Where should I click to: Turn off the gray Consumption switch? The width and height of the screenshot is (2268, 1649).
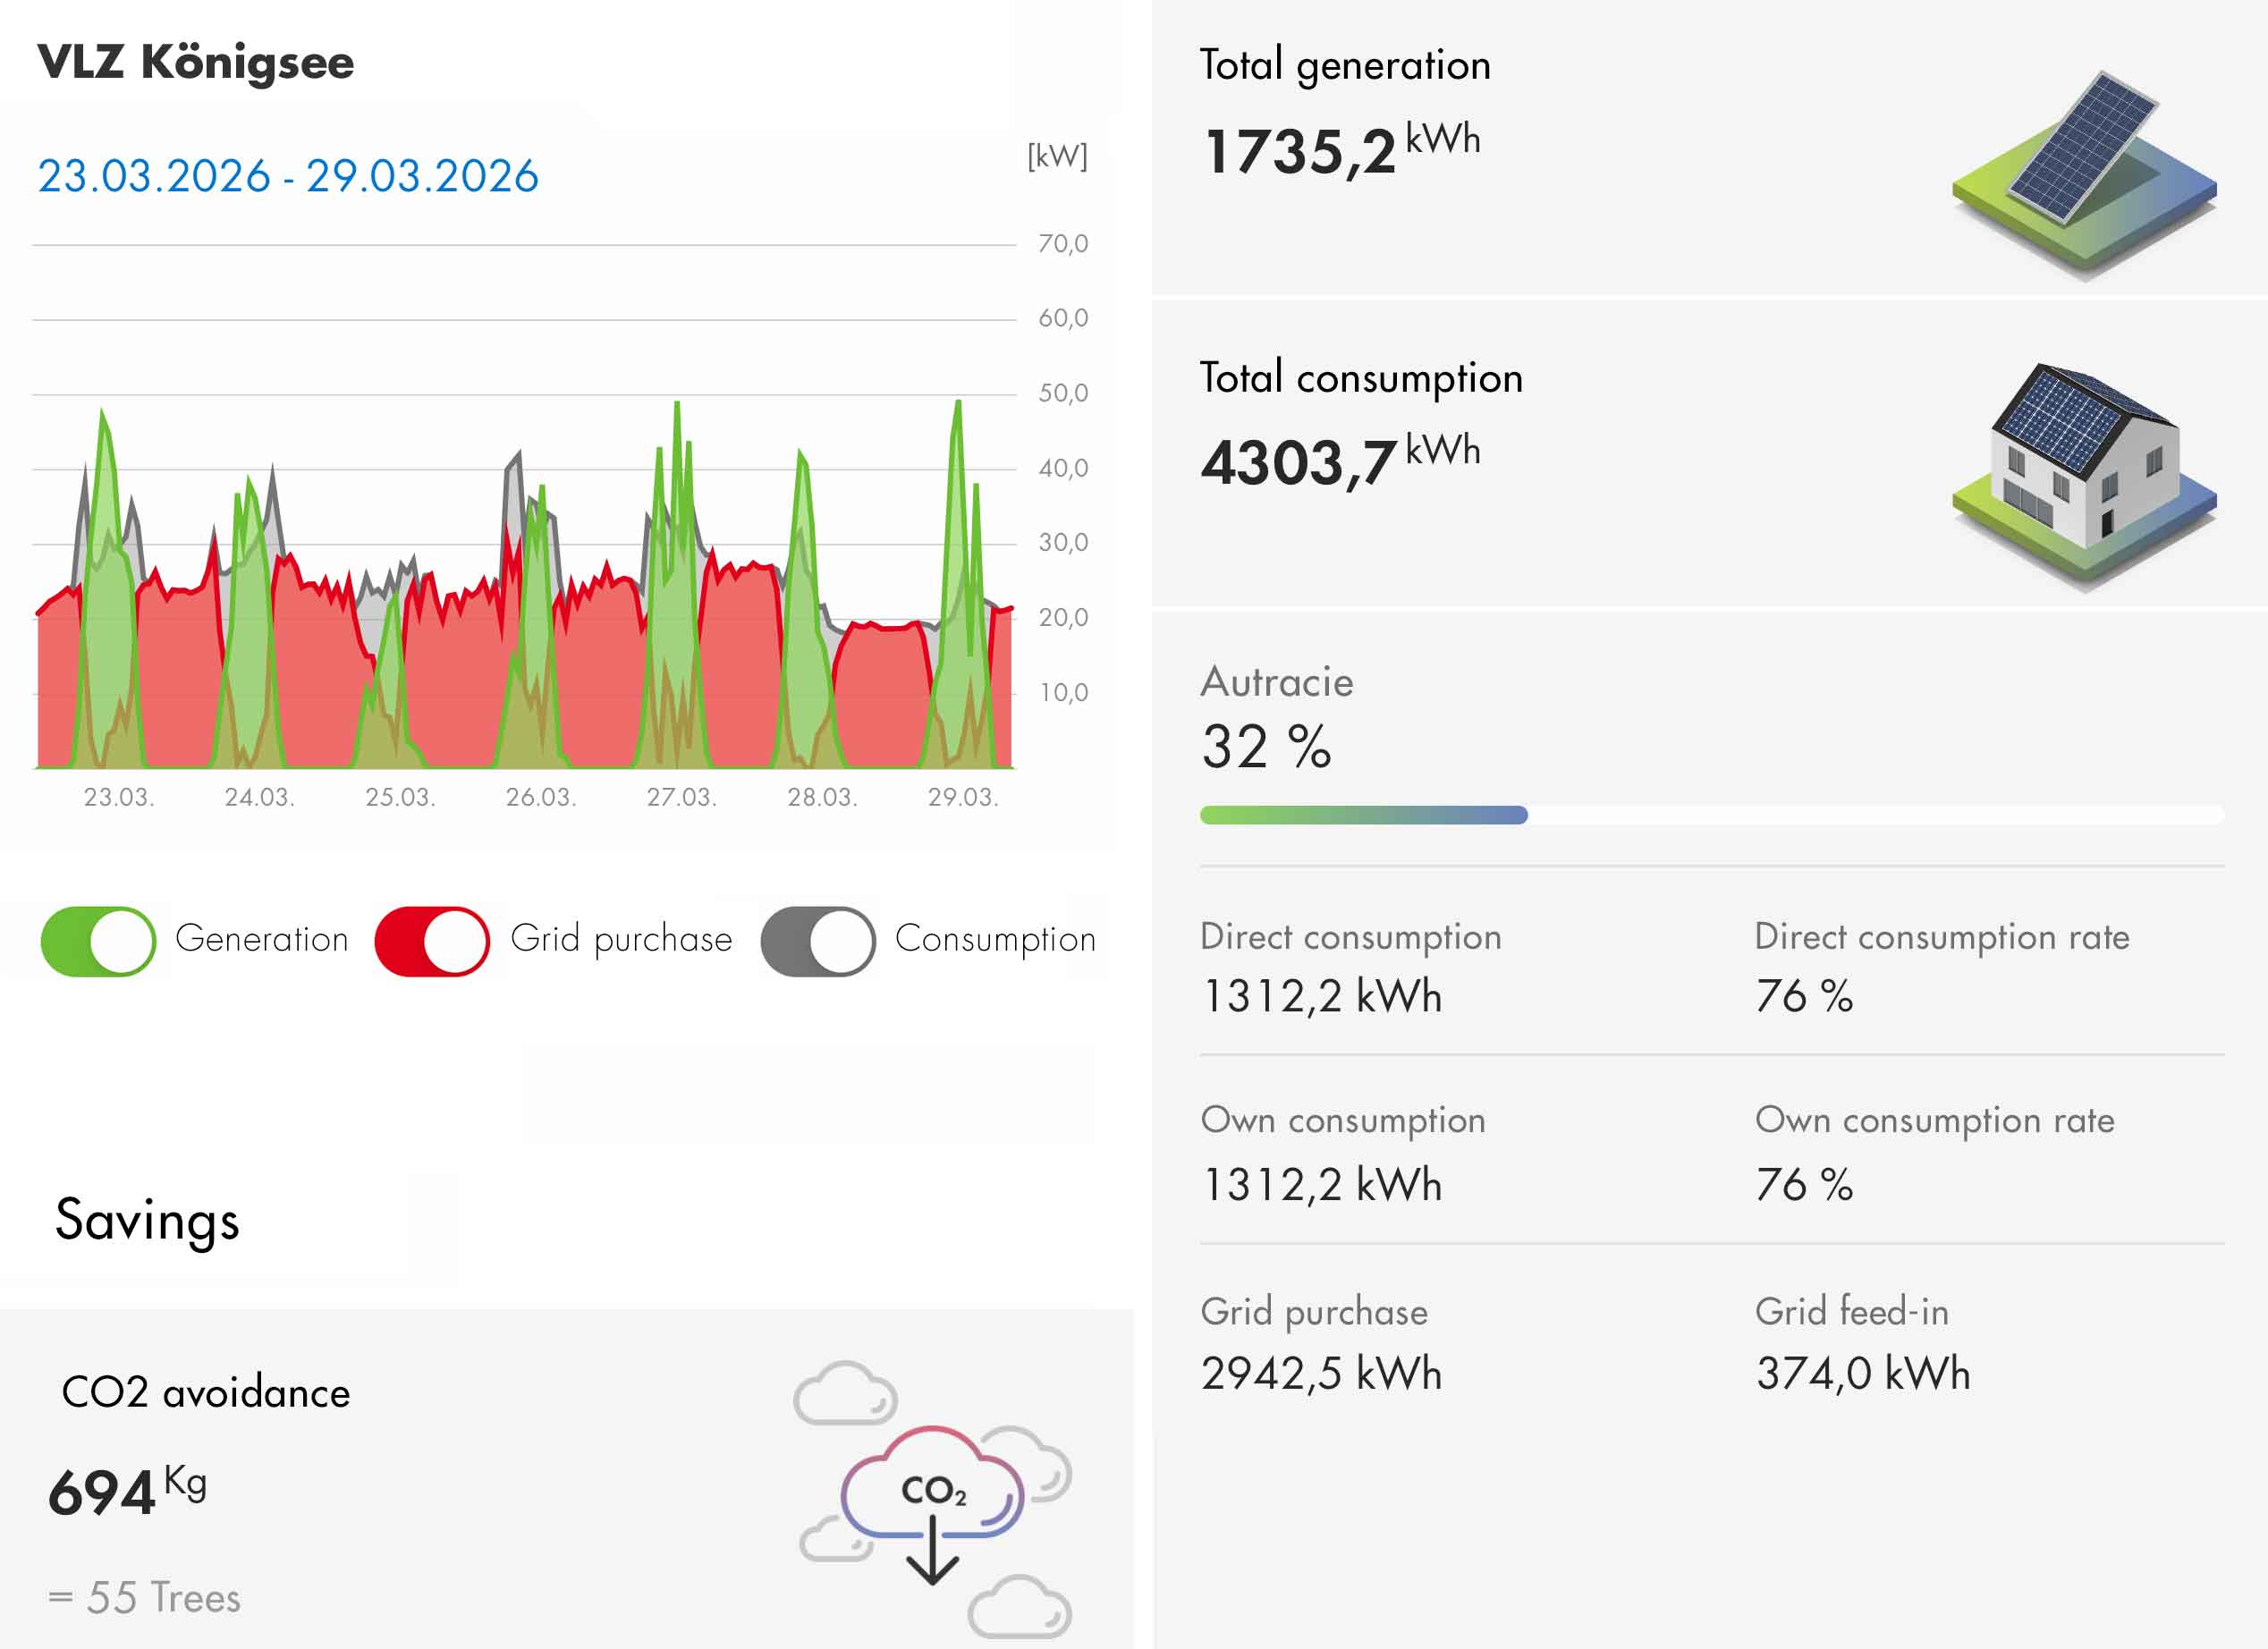pyautogui.click(x=817, y=941)
